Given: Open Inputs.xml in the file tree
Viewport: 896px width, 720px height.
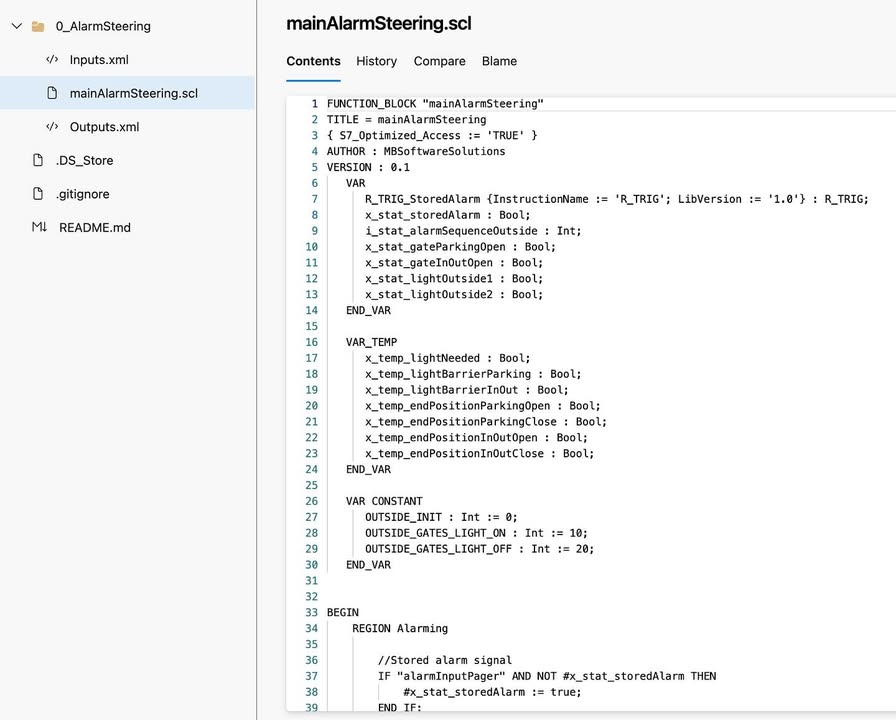Looking at the screenshot, I should point(99,60).
